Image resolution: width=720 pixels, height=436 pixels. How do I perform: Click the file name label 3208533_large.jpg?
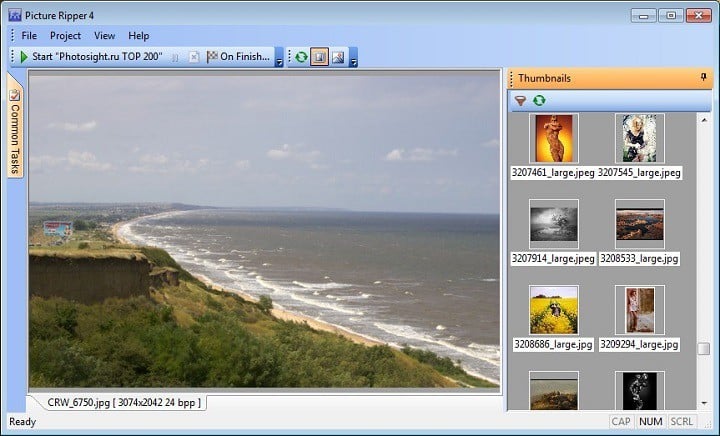(x=639, y=258)
